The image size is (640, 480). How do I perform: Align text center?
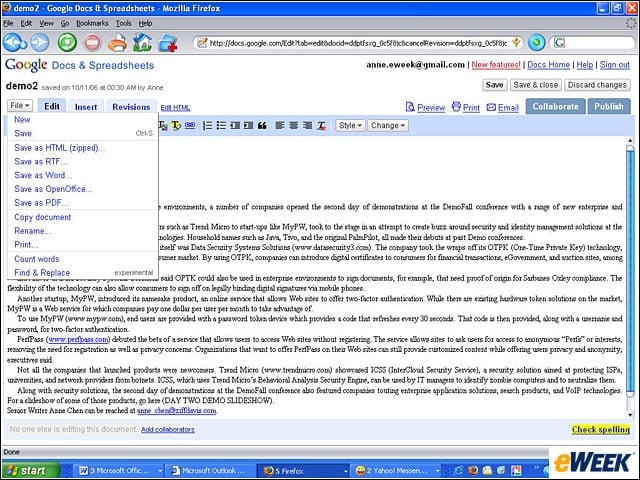tap(293, 125)
